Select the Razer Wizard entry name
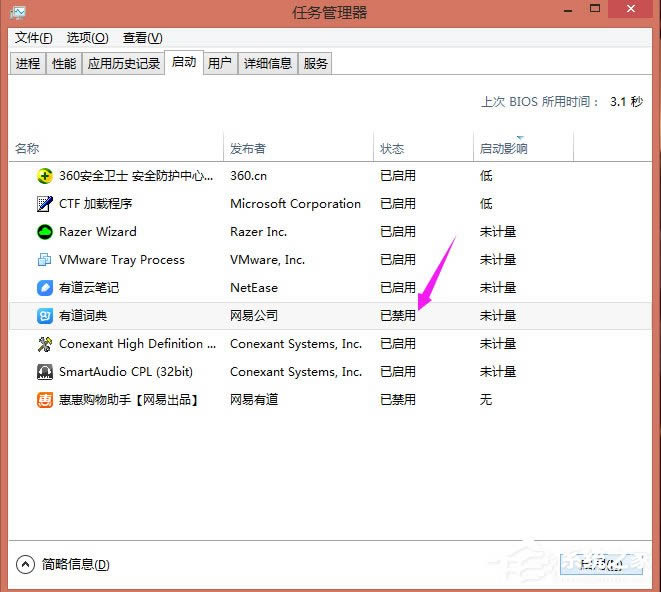This screenshot has width=661, height=592. pyautogui.click(x=98, y=232)
